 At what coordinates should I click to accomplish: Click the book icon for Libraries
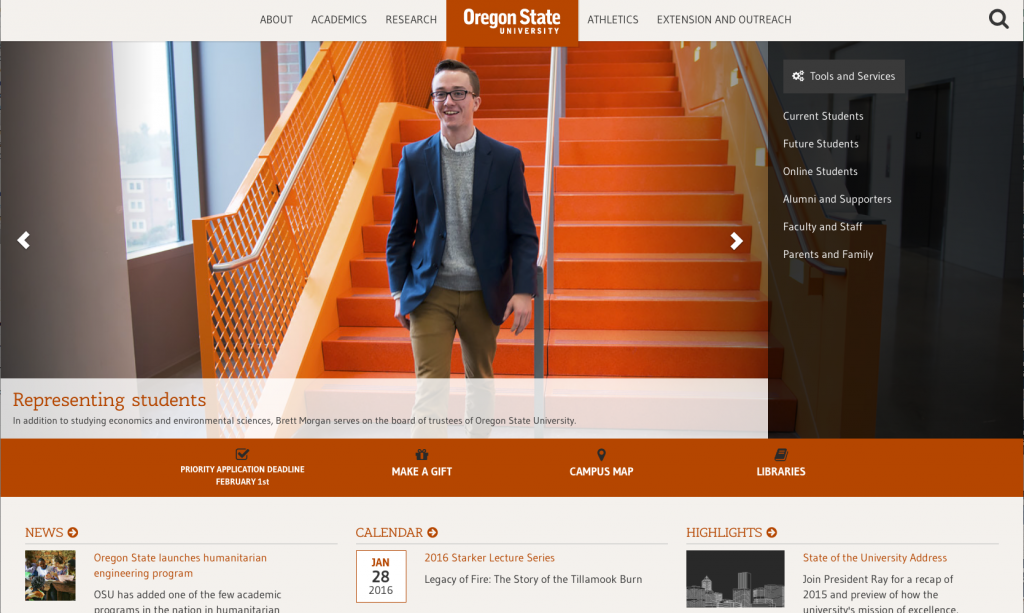[781, 454]
